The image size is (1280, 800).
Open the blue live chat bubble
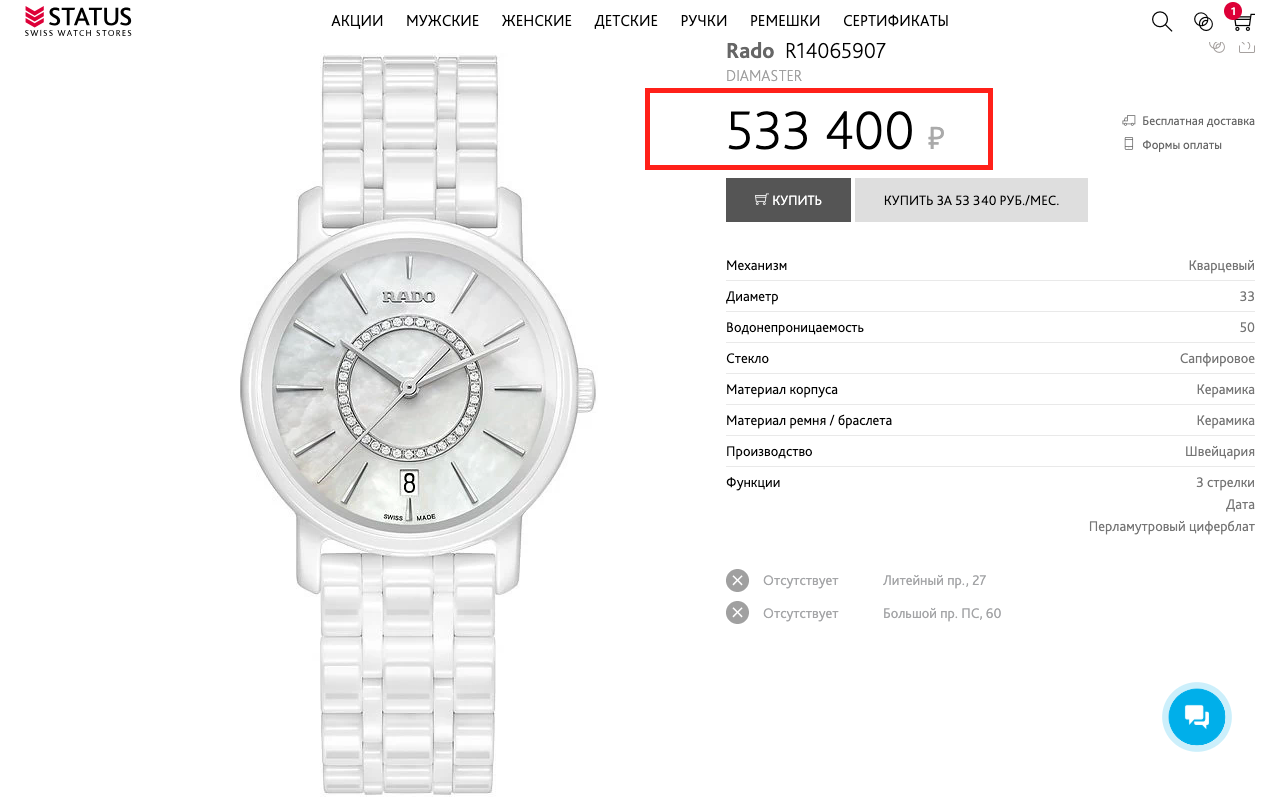1196,716
